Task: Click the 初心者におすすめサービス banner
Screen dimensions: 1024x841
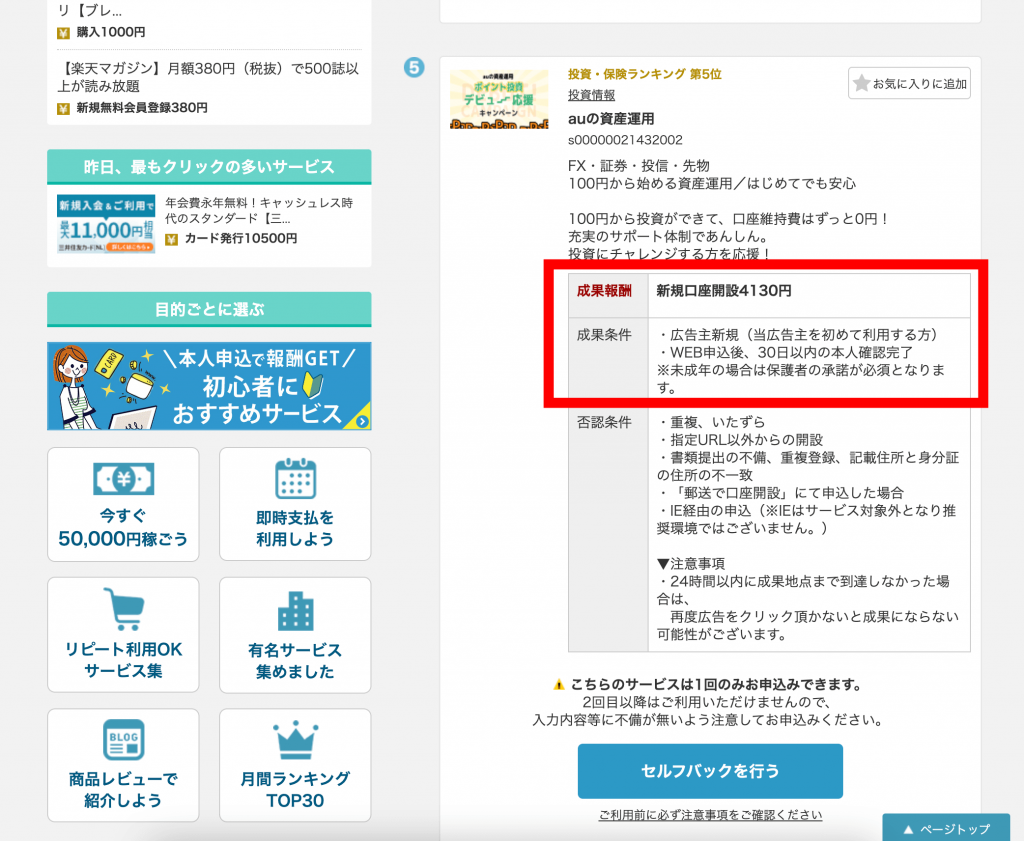Action: click(x=208, y=386)
